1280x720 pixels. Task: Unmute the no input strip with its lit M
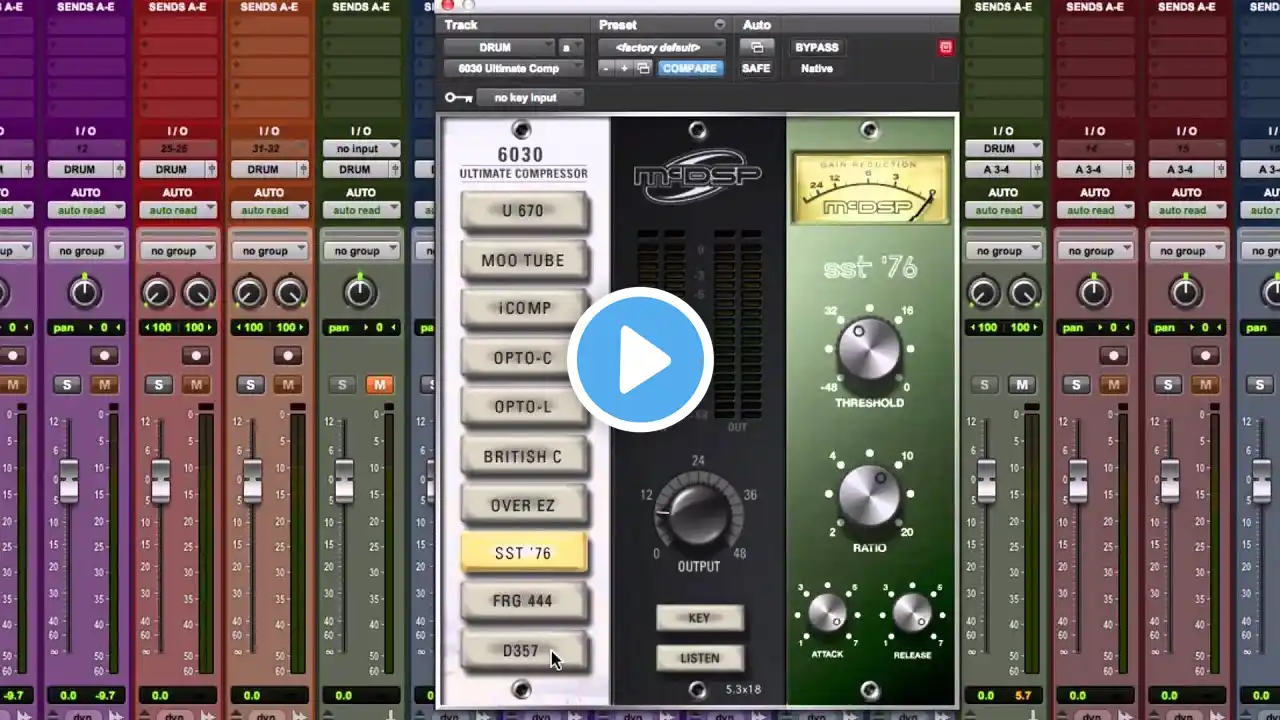379,385
